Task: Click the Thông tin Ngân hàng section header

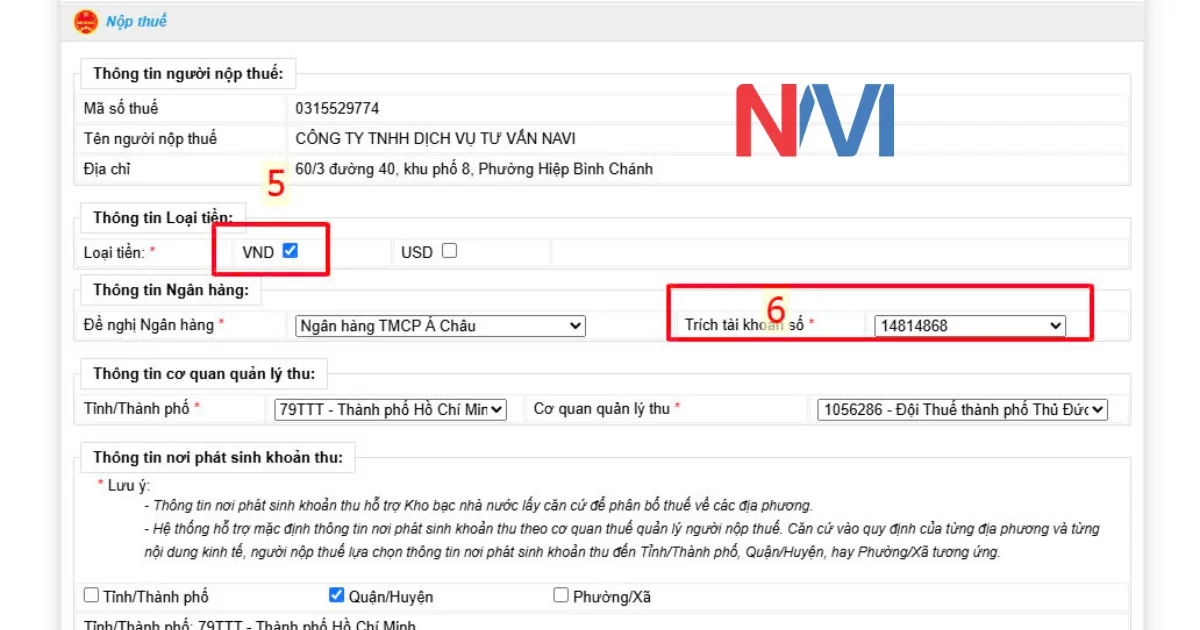Action: click(169, 289)
